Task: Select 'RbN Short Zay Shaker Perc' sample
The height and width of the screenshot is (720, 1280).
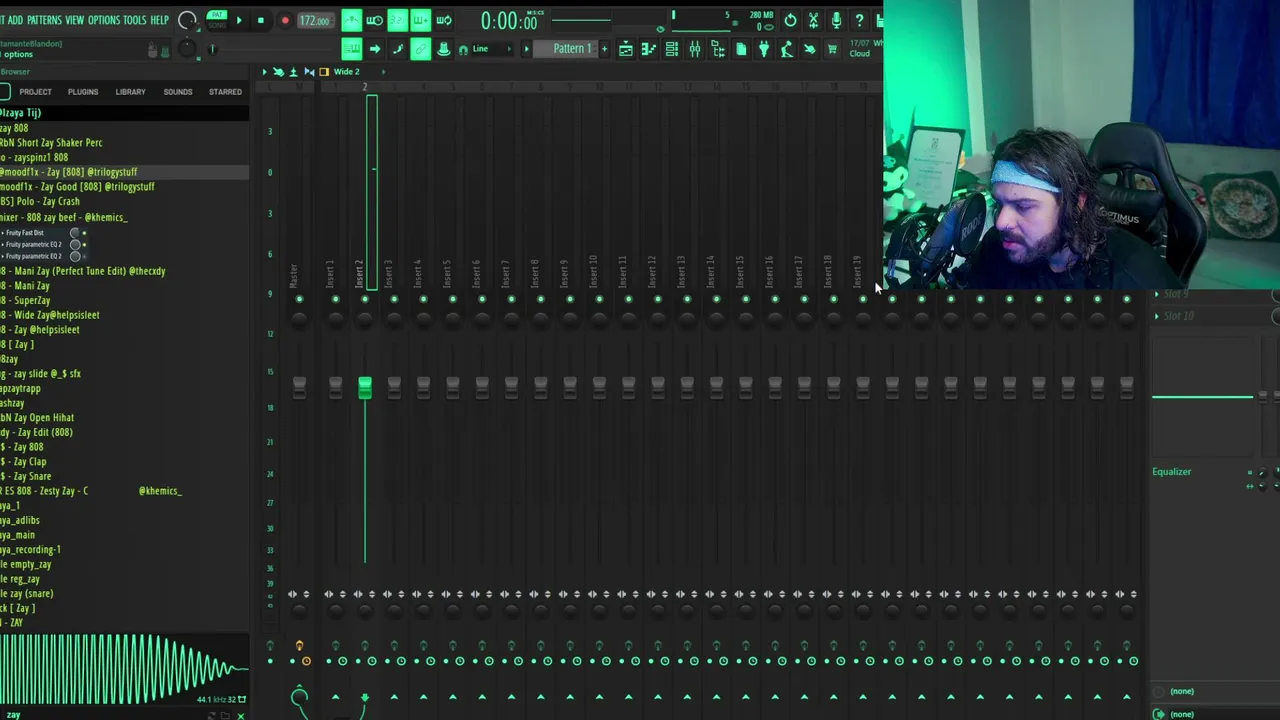Action: point(51,143)
